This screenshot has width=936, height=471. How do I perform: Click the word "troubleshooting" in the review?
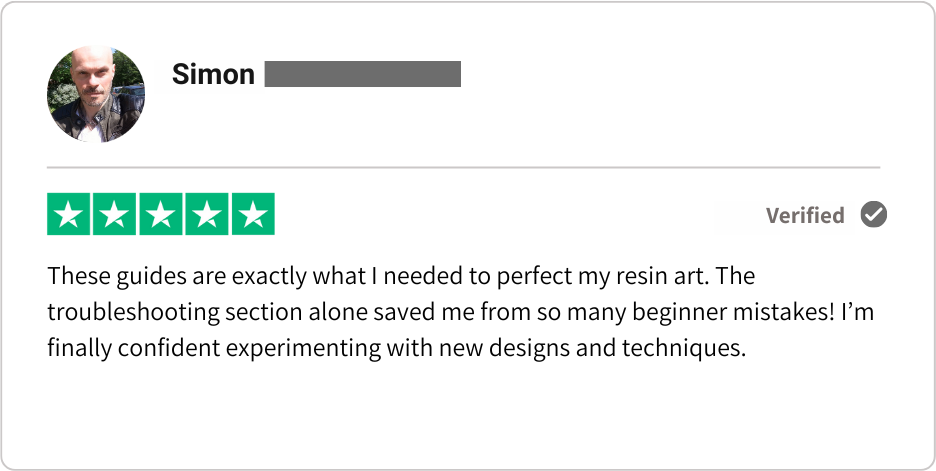tap(134, 312)
